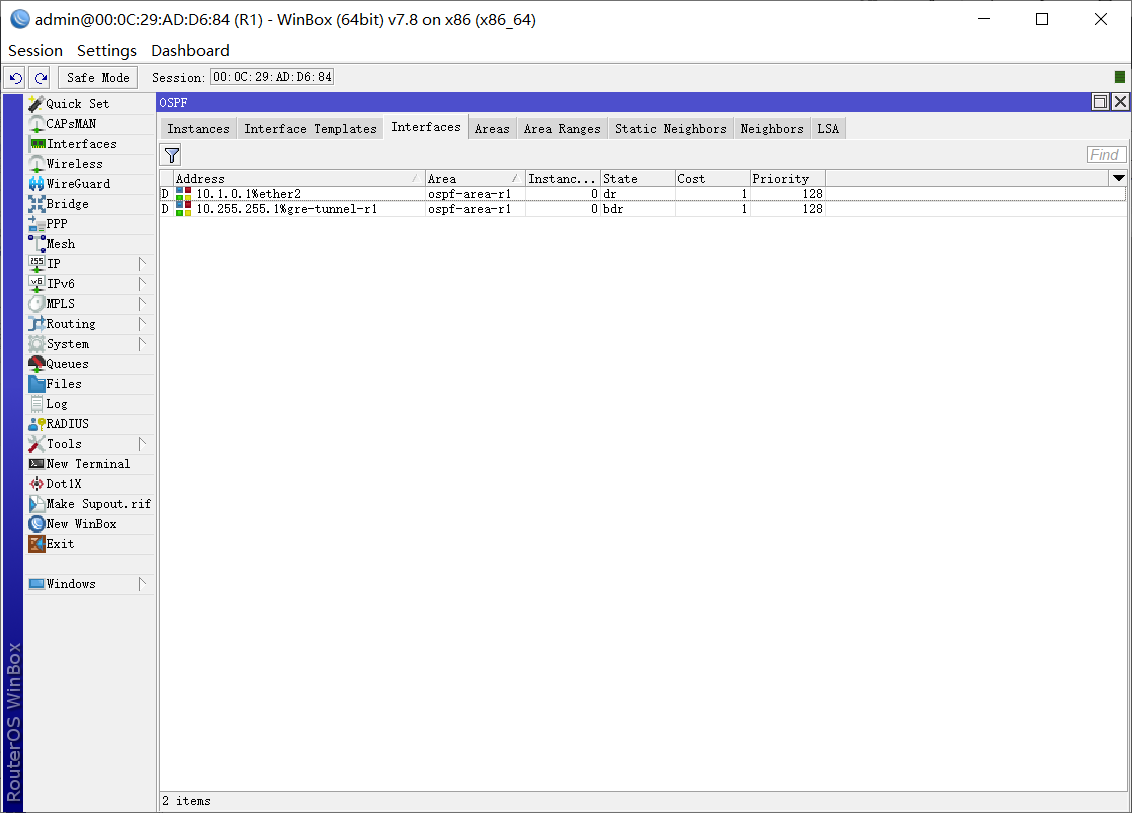Click the Find search field
Image resolution: width=1132 pixels, height=813 pixels.
1106,155
